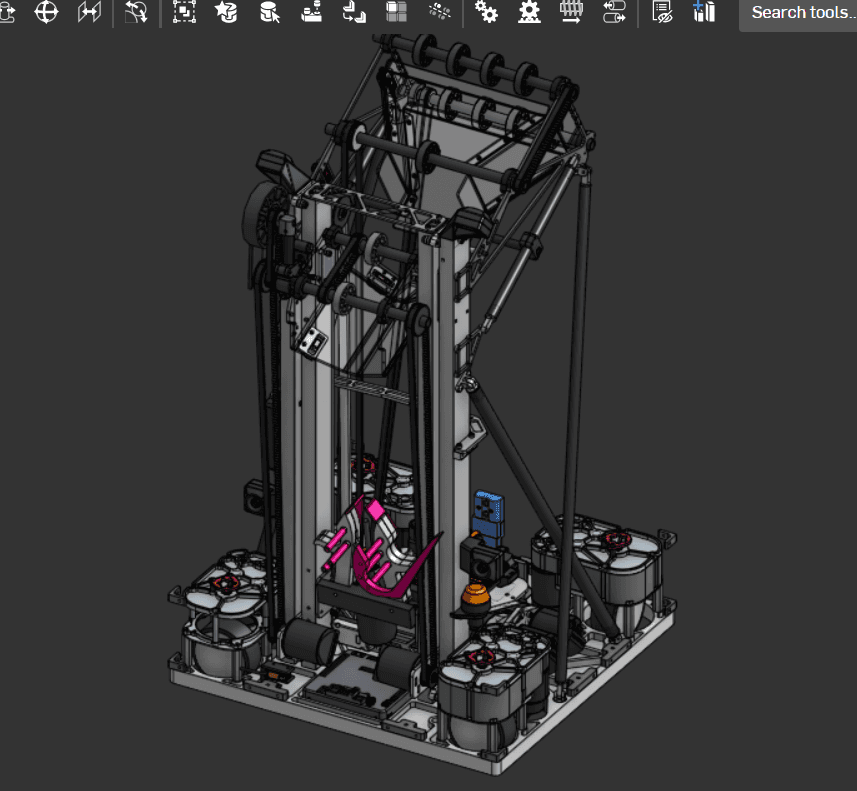Click the cylinder-with-cursor toolbar icon

pyautogui.click(x=269, y=12)
